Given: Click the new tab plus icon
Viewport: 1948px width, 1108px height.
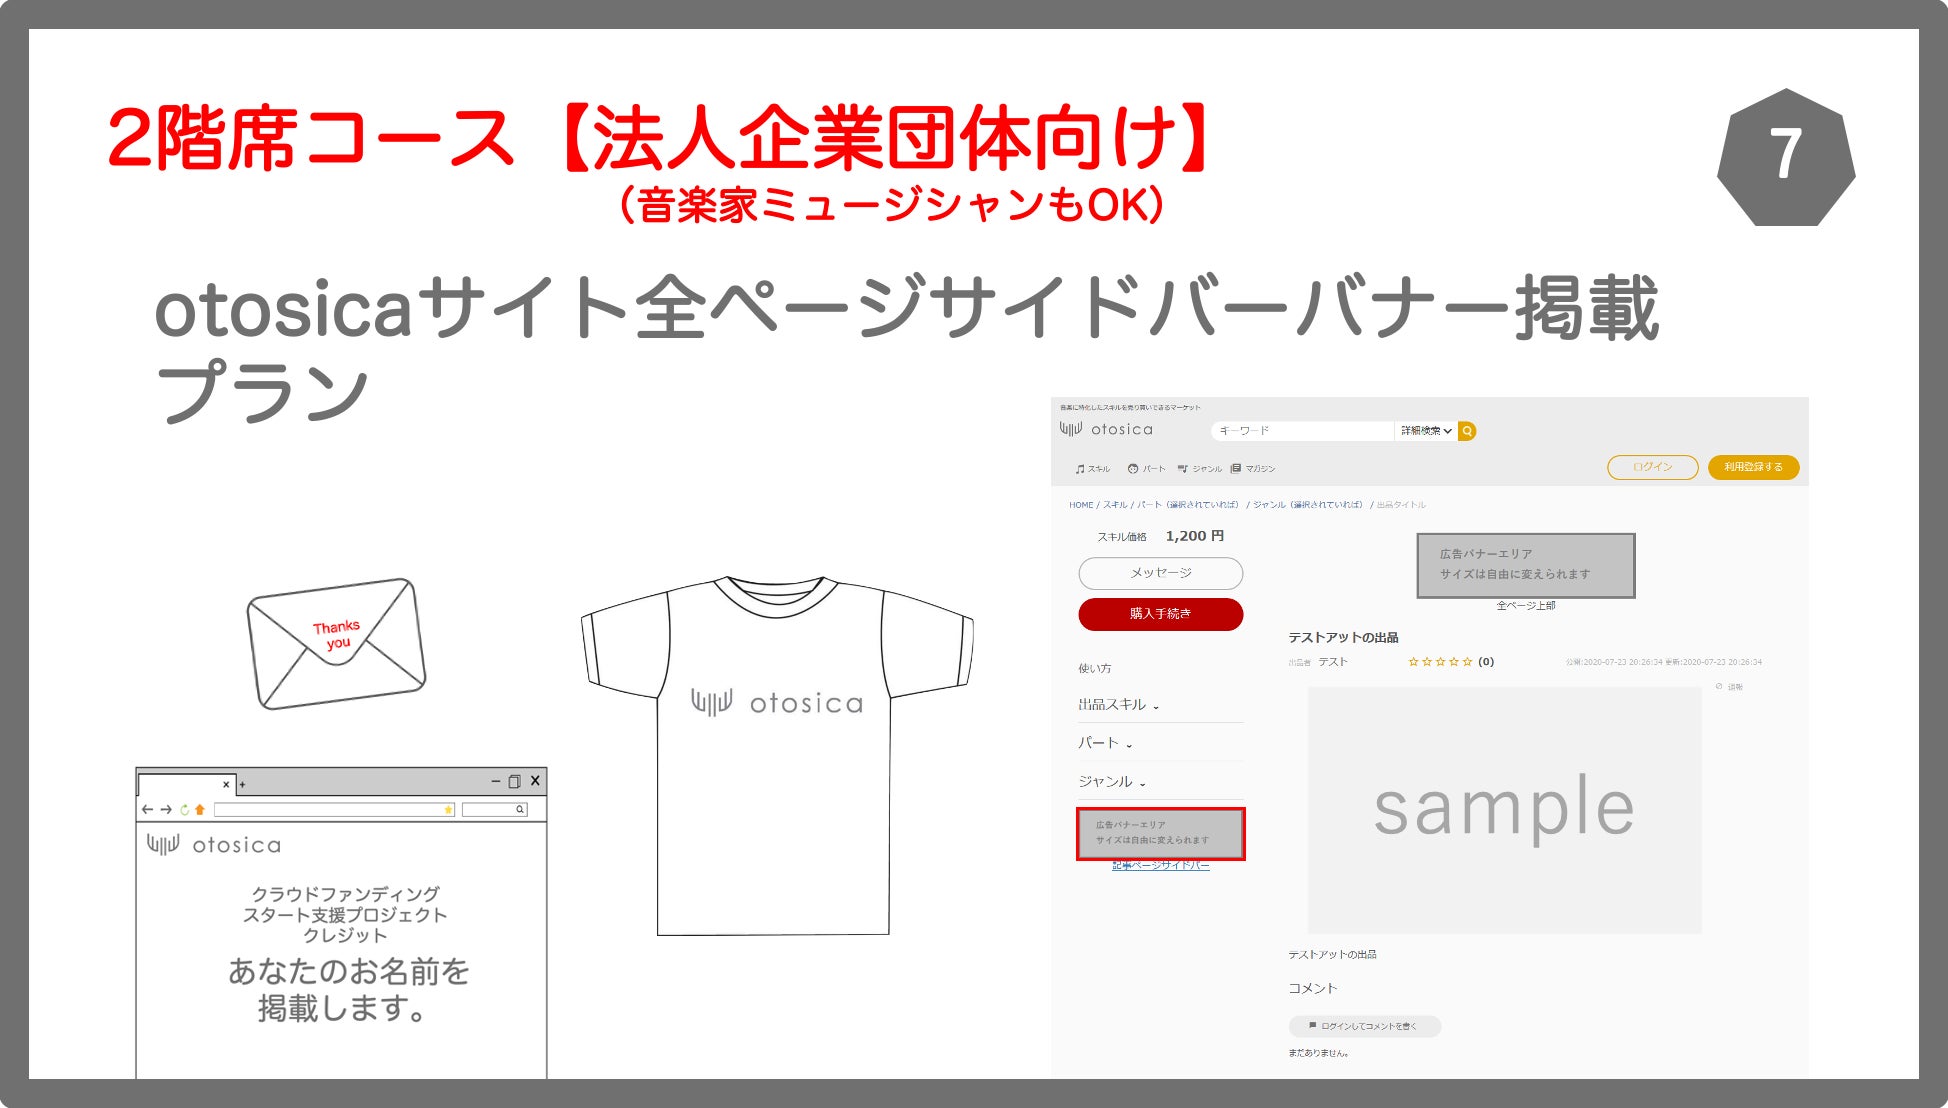Looking at the screenshot, I should coord(243,784).
